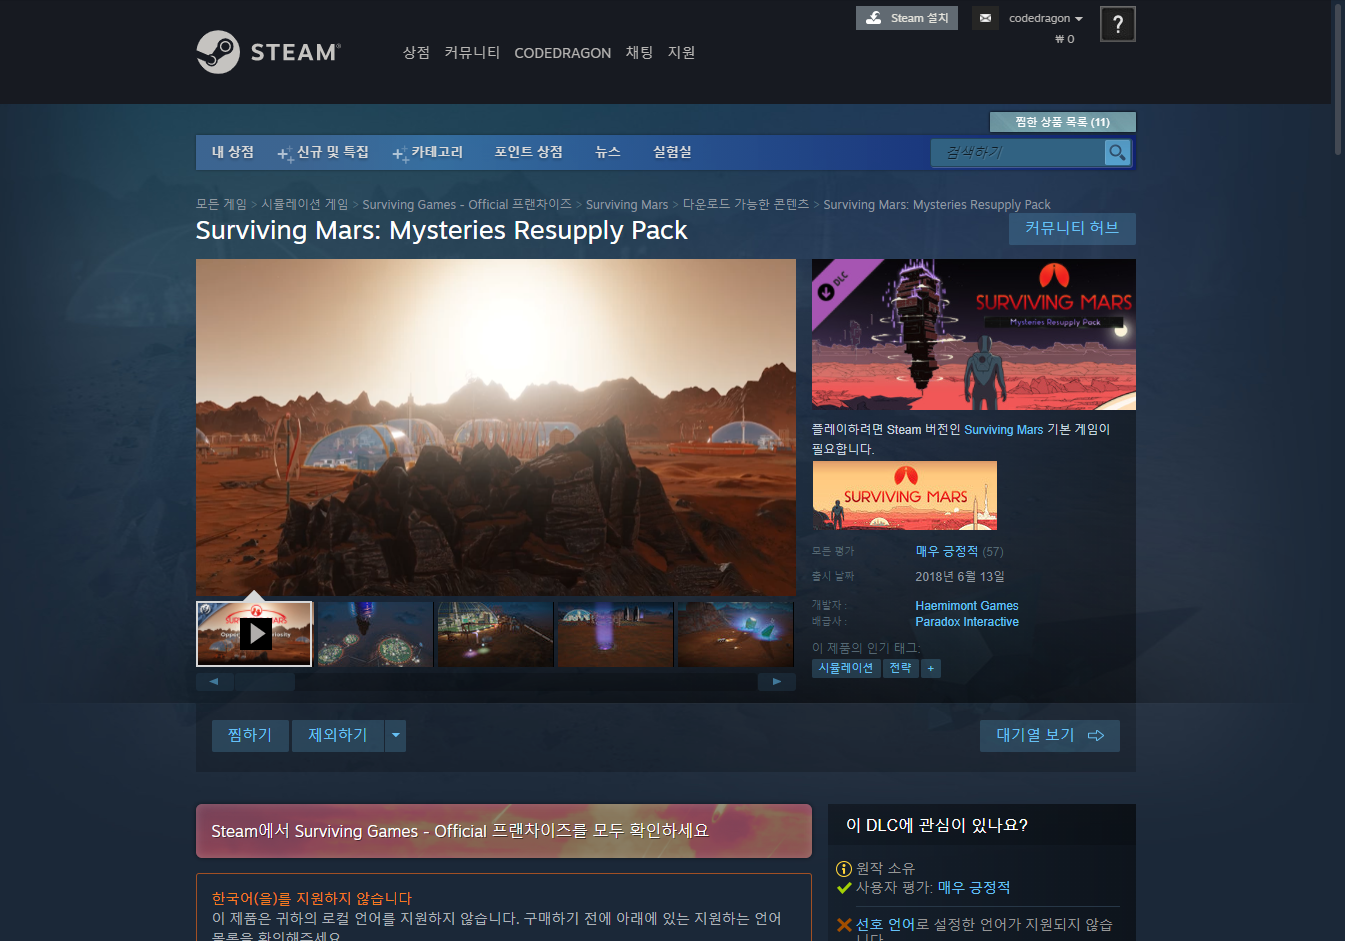The height and width of the screenshot is (941, 1345).
Task: Click the thumbnail strip scrollbar handle
Action: (x=265, y=682)
